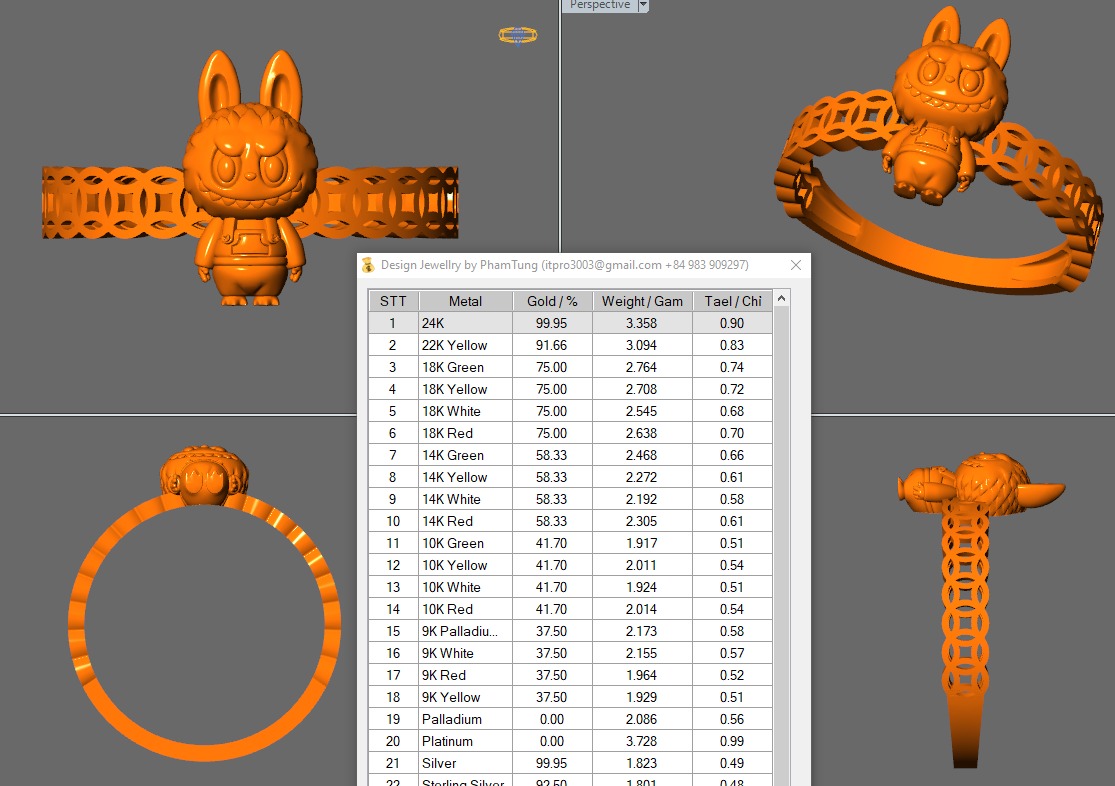Click the ring band in side-profile viewport
The image size is (1115, 786).
coord(965,633)
